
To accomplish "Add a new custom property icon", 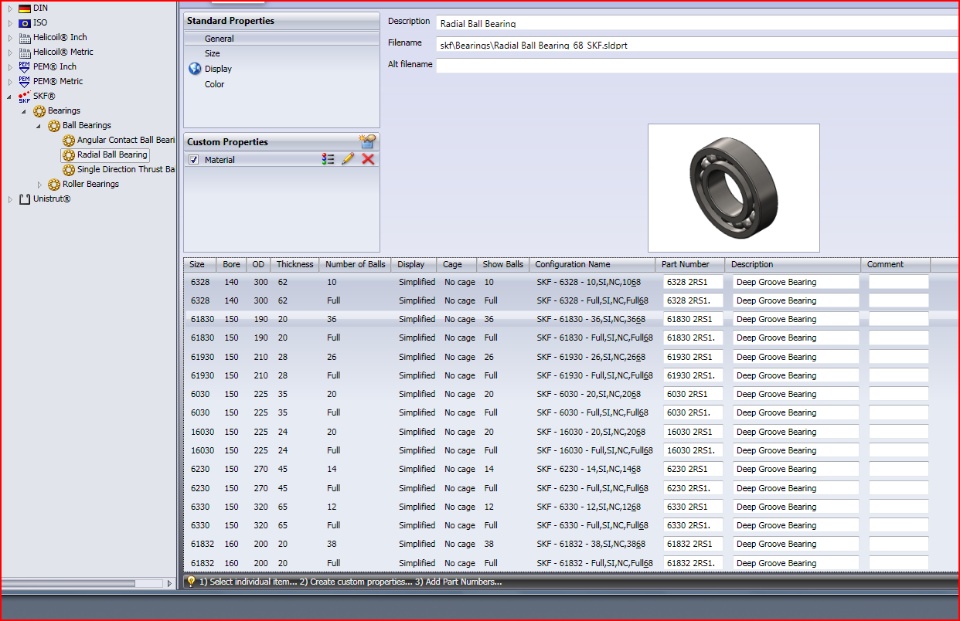I will click(367, 141).
